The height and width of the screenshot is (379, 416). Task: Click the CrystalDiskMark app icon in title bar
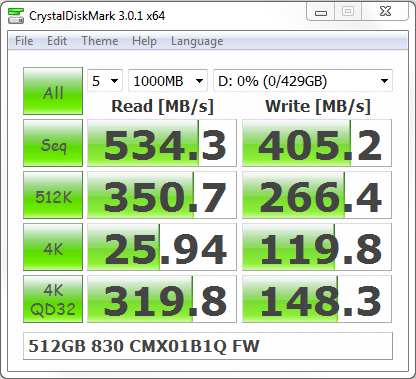point(16,16)
